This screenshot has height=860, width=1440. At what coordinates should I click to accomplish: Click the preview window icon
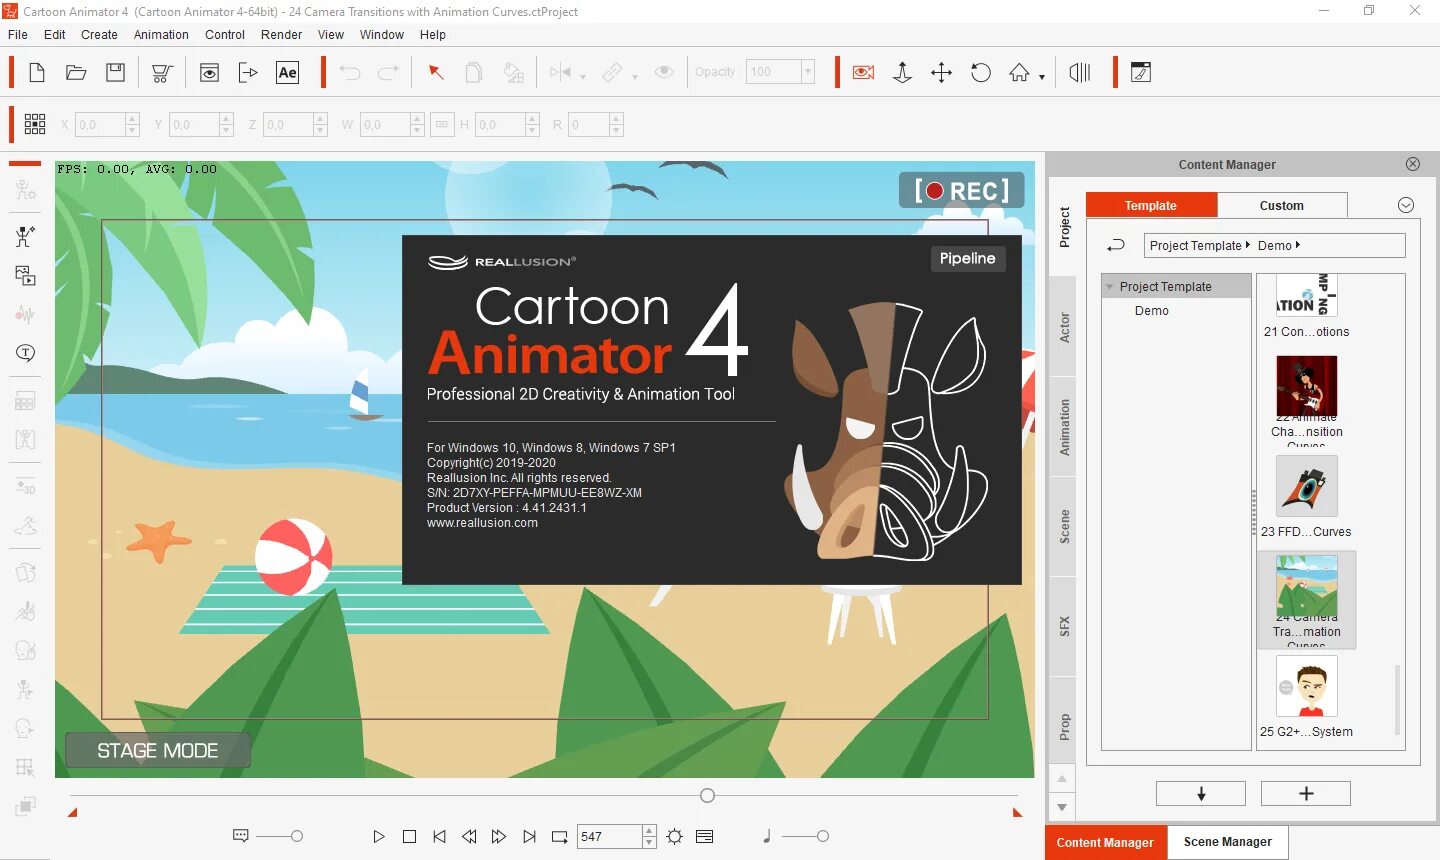coord(209,72)
